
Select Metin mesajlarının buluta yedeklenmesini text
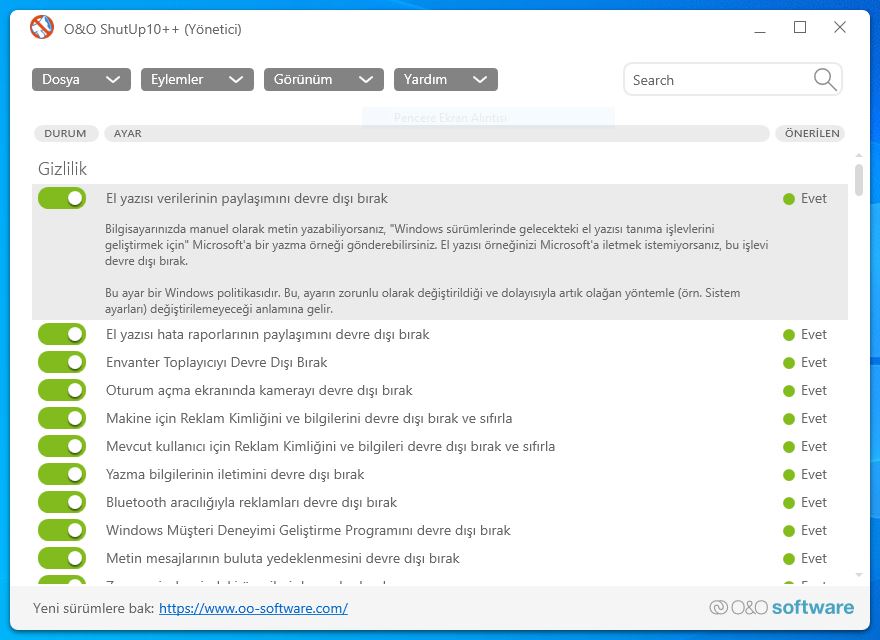tap(283, 559)
